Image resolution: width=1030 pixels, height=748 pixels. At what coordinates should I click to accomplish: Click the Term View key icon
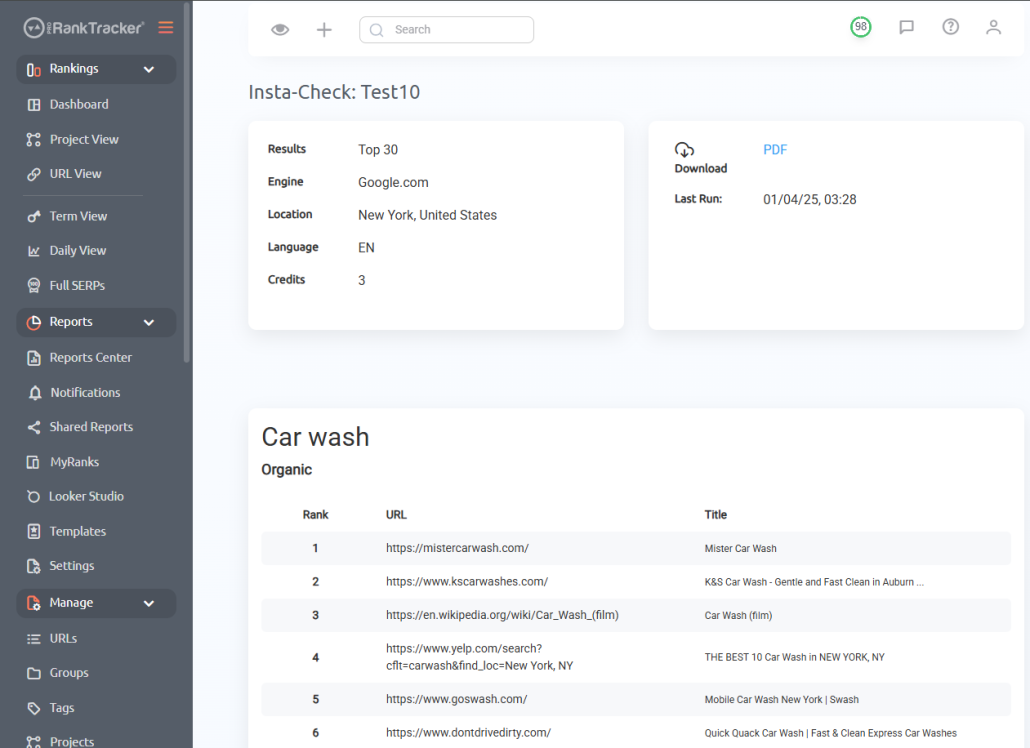tap(34, 216)
